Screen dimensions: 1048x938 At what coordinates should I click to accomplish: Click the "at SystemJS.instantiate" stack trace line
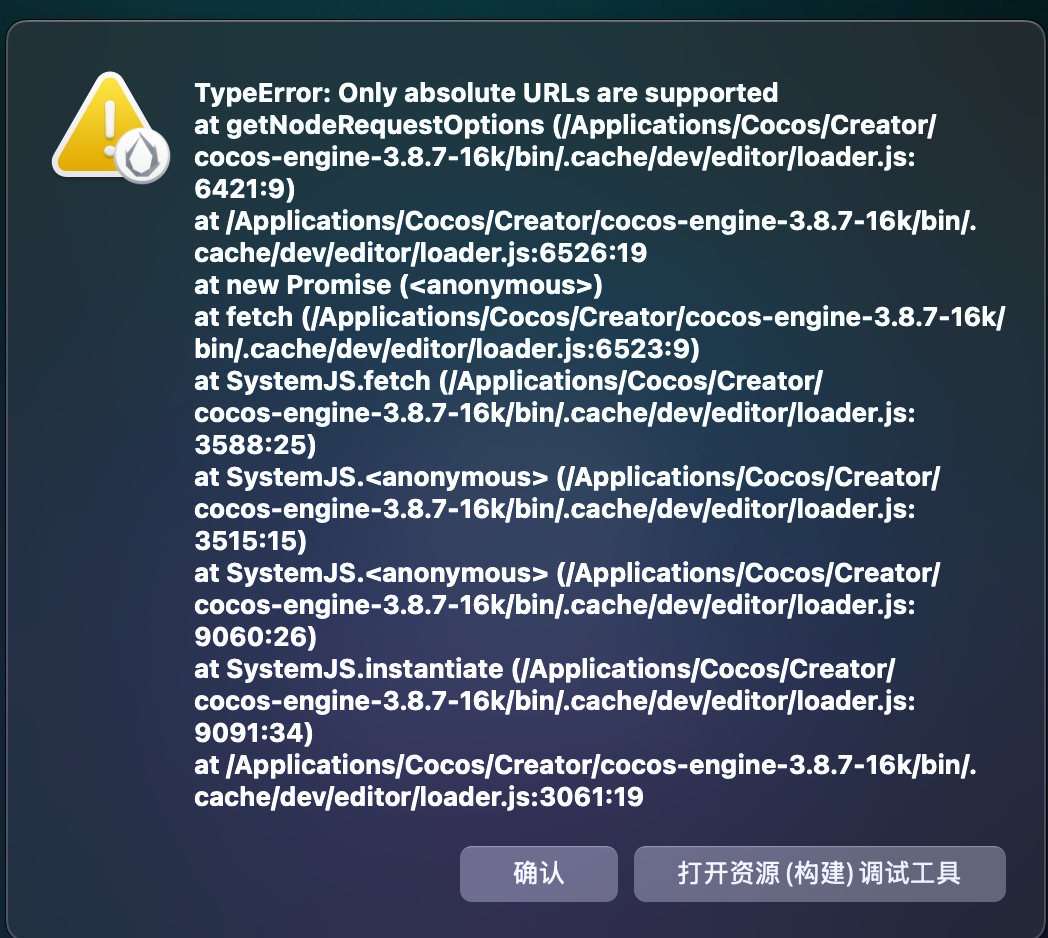(545, 670)
